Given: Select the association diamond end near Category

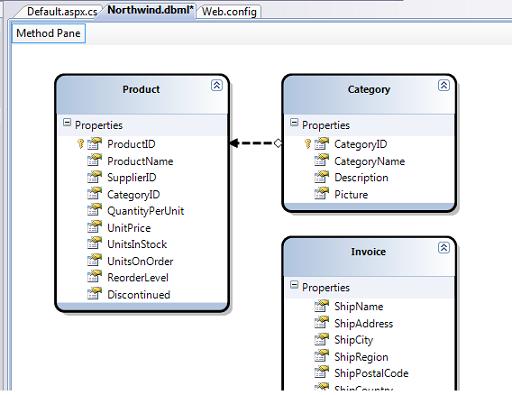Looking at the screenshot, I should (x=278, y=143).
